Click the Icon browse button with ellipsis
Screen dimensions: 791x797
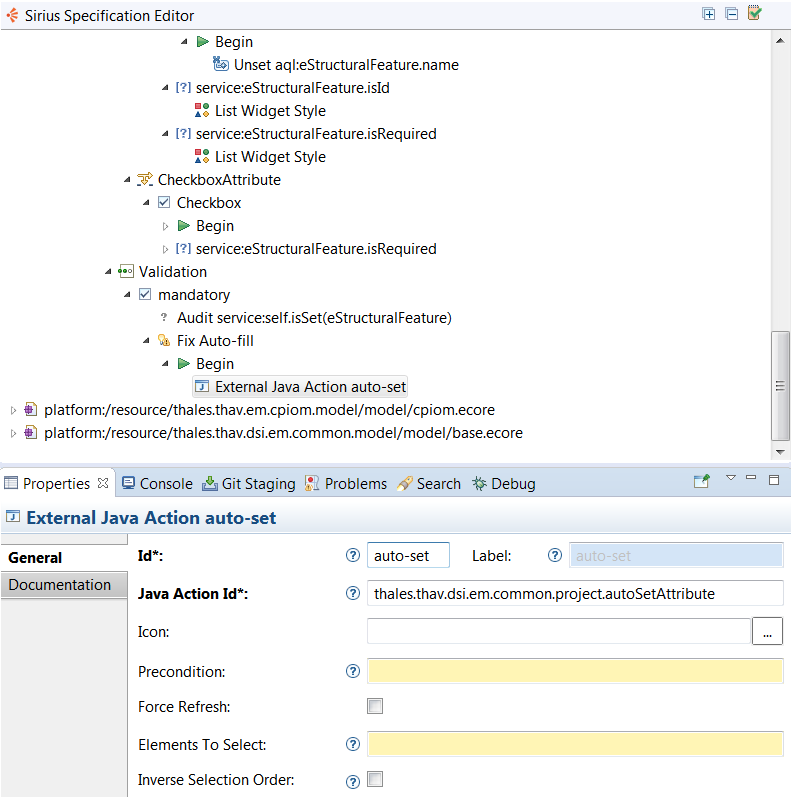[x=767, y=632]
